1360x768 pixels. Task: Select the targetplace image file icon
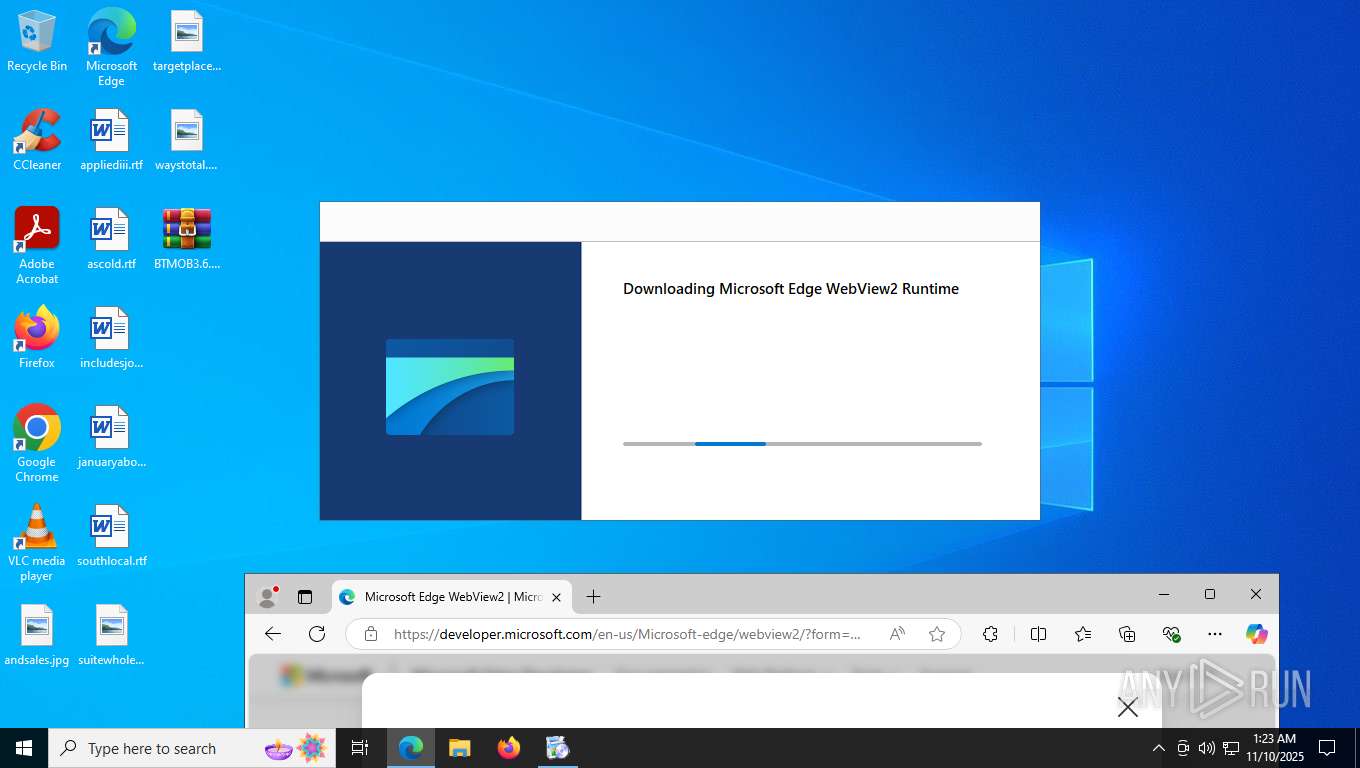pos(186,41)
